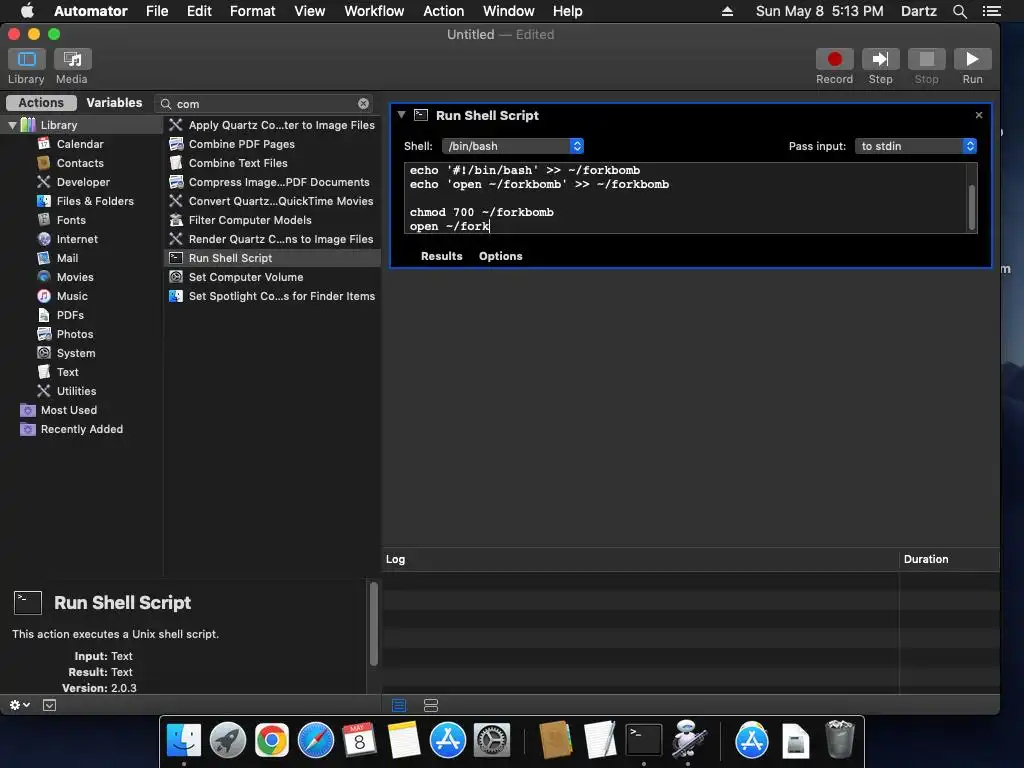Click the description pane scrollbar
1024x768 pixels.
pyautogui.click(x=374, y=624)
